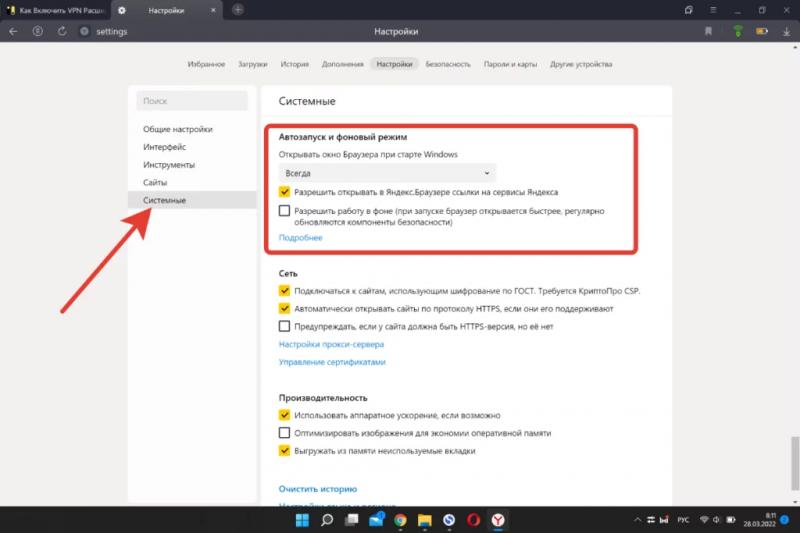Select Интерфейс in the settings sidebar

pyautogui.click(x=164, y=147)
